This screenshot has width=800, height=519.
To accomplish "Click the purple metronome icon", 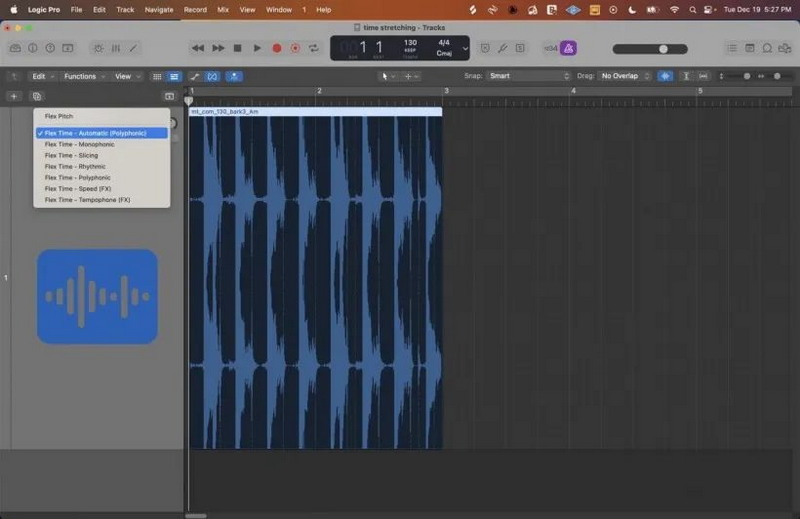I will 567,48.
